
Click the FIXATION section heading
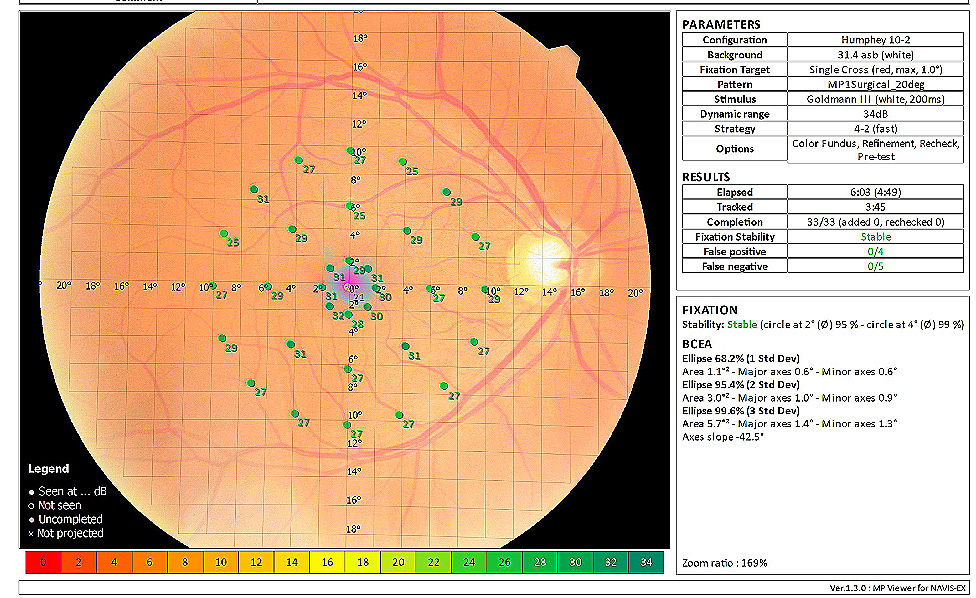click(x=710, y=310)
